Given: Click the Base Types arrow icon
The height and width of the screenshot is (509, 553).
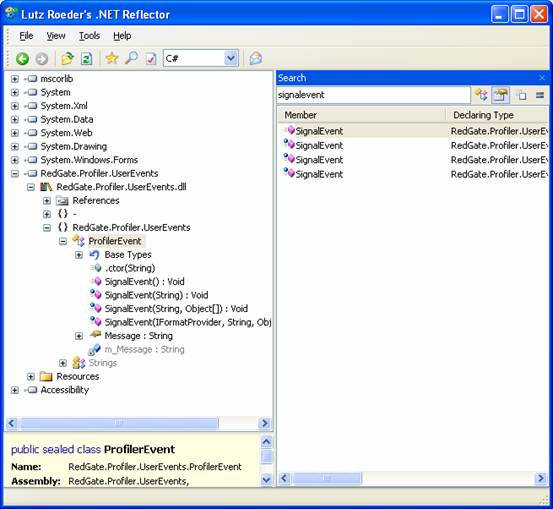Looking at the screenshot, I should click(x=94, y=254).
